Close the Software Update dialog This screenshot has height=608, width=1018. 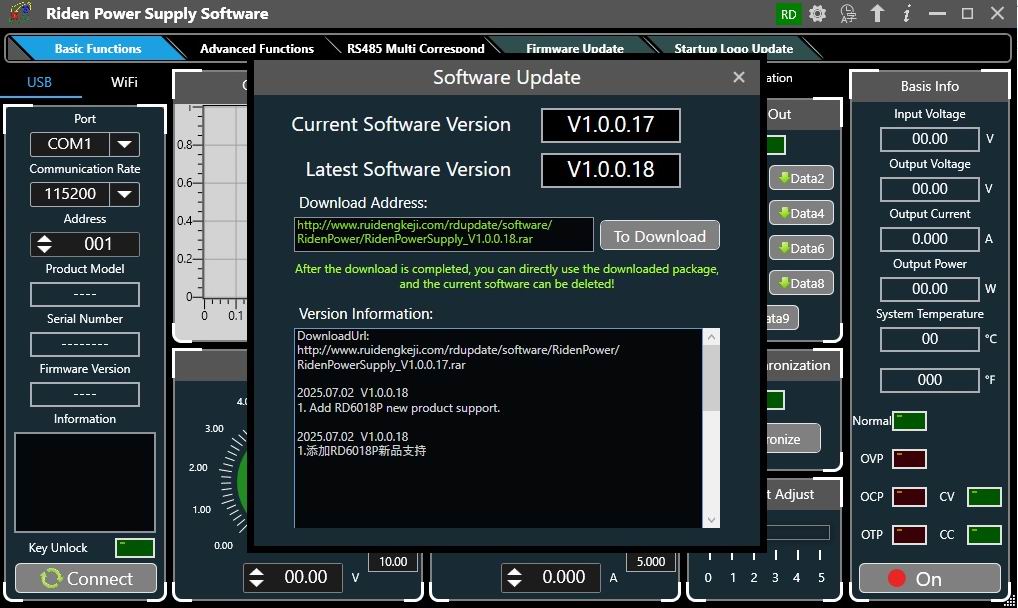pyautogui.click(x=738, y=77)
